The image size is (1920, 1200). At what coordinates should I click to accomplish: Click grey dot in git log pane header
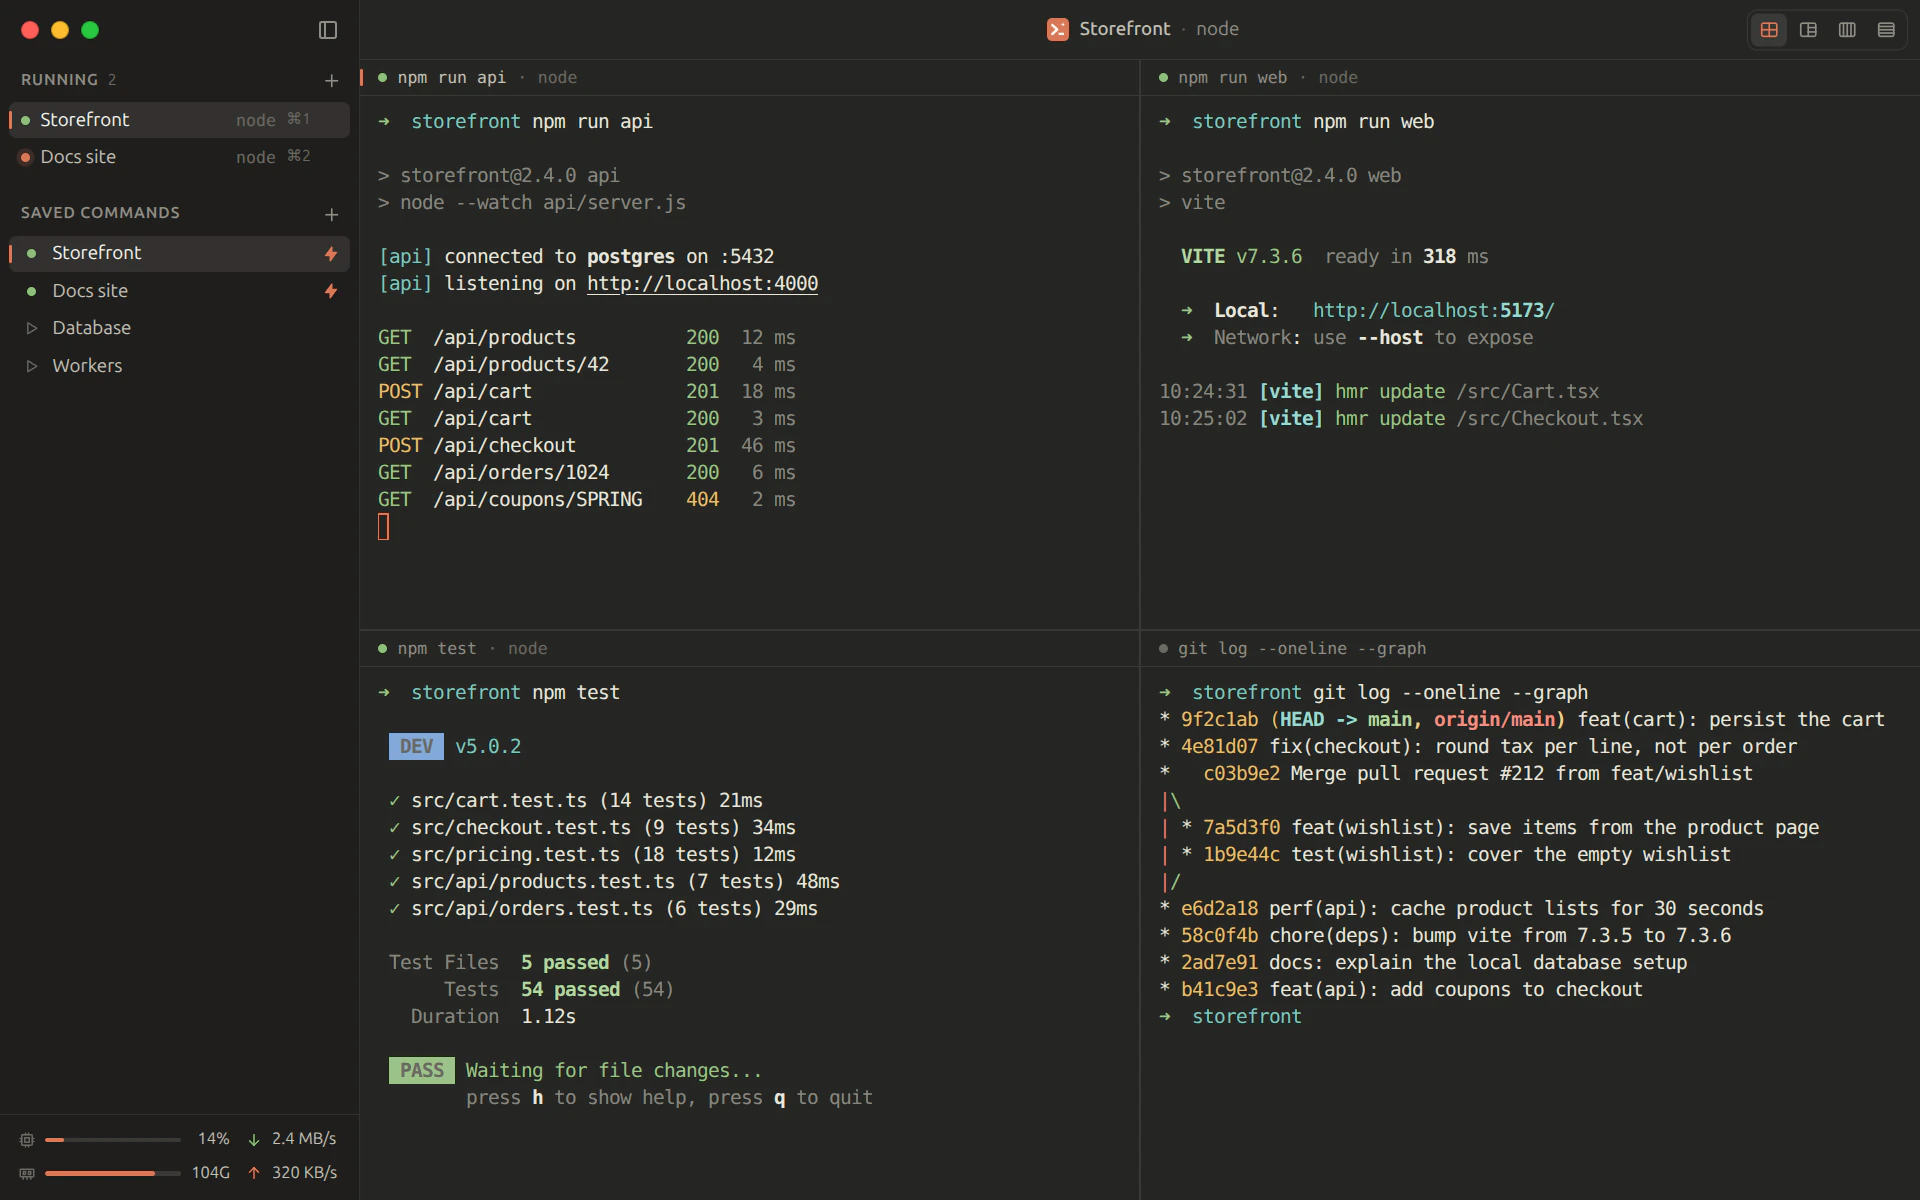click(x=1163, y=648)
